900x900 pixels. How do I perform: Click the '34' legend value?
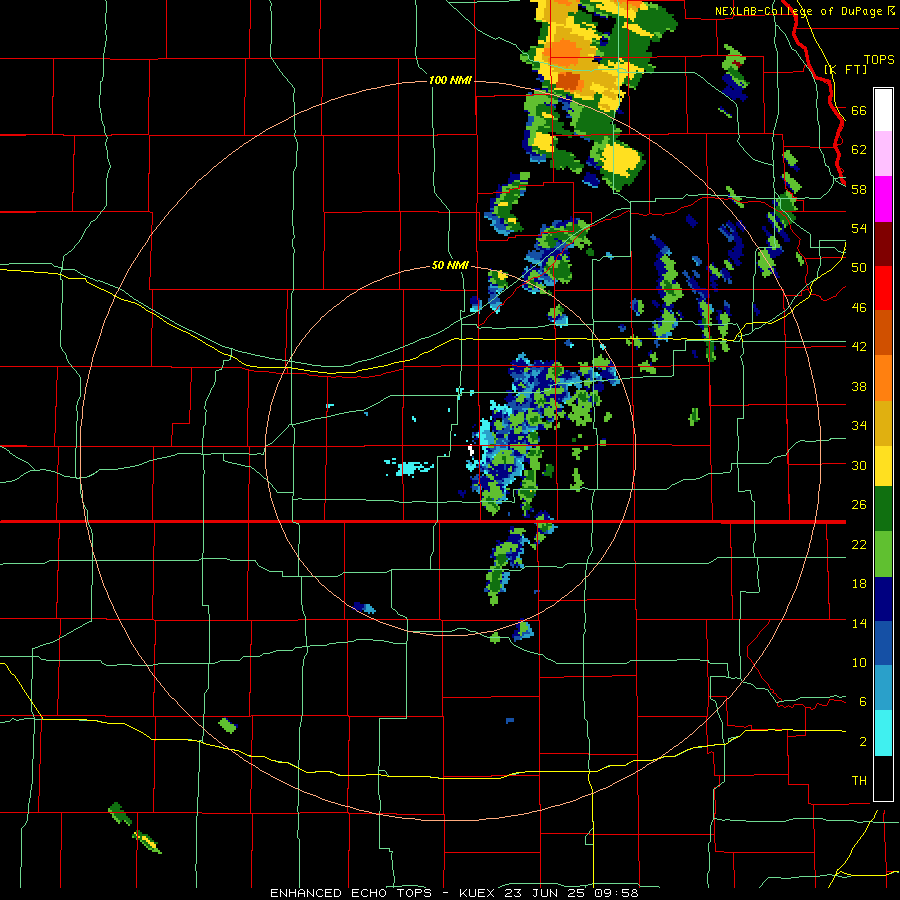click(859, 426)
